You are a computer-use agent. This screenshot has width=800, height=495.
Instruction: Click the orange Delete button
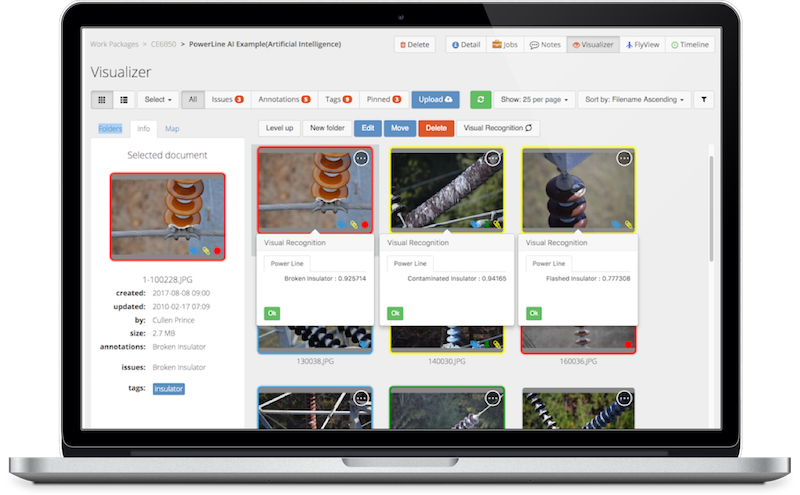click(x=436, y=128)
